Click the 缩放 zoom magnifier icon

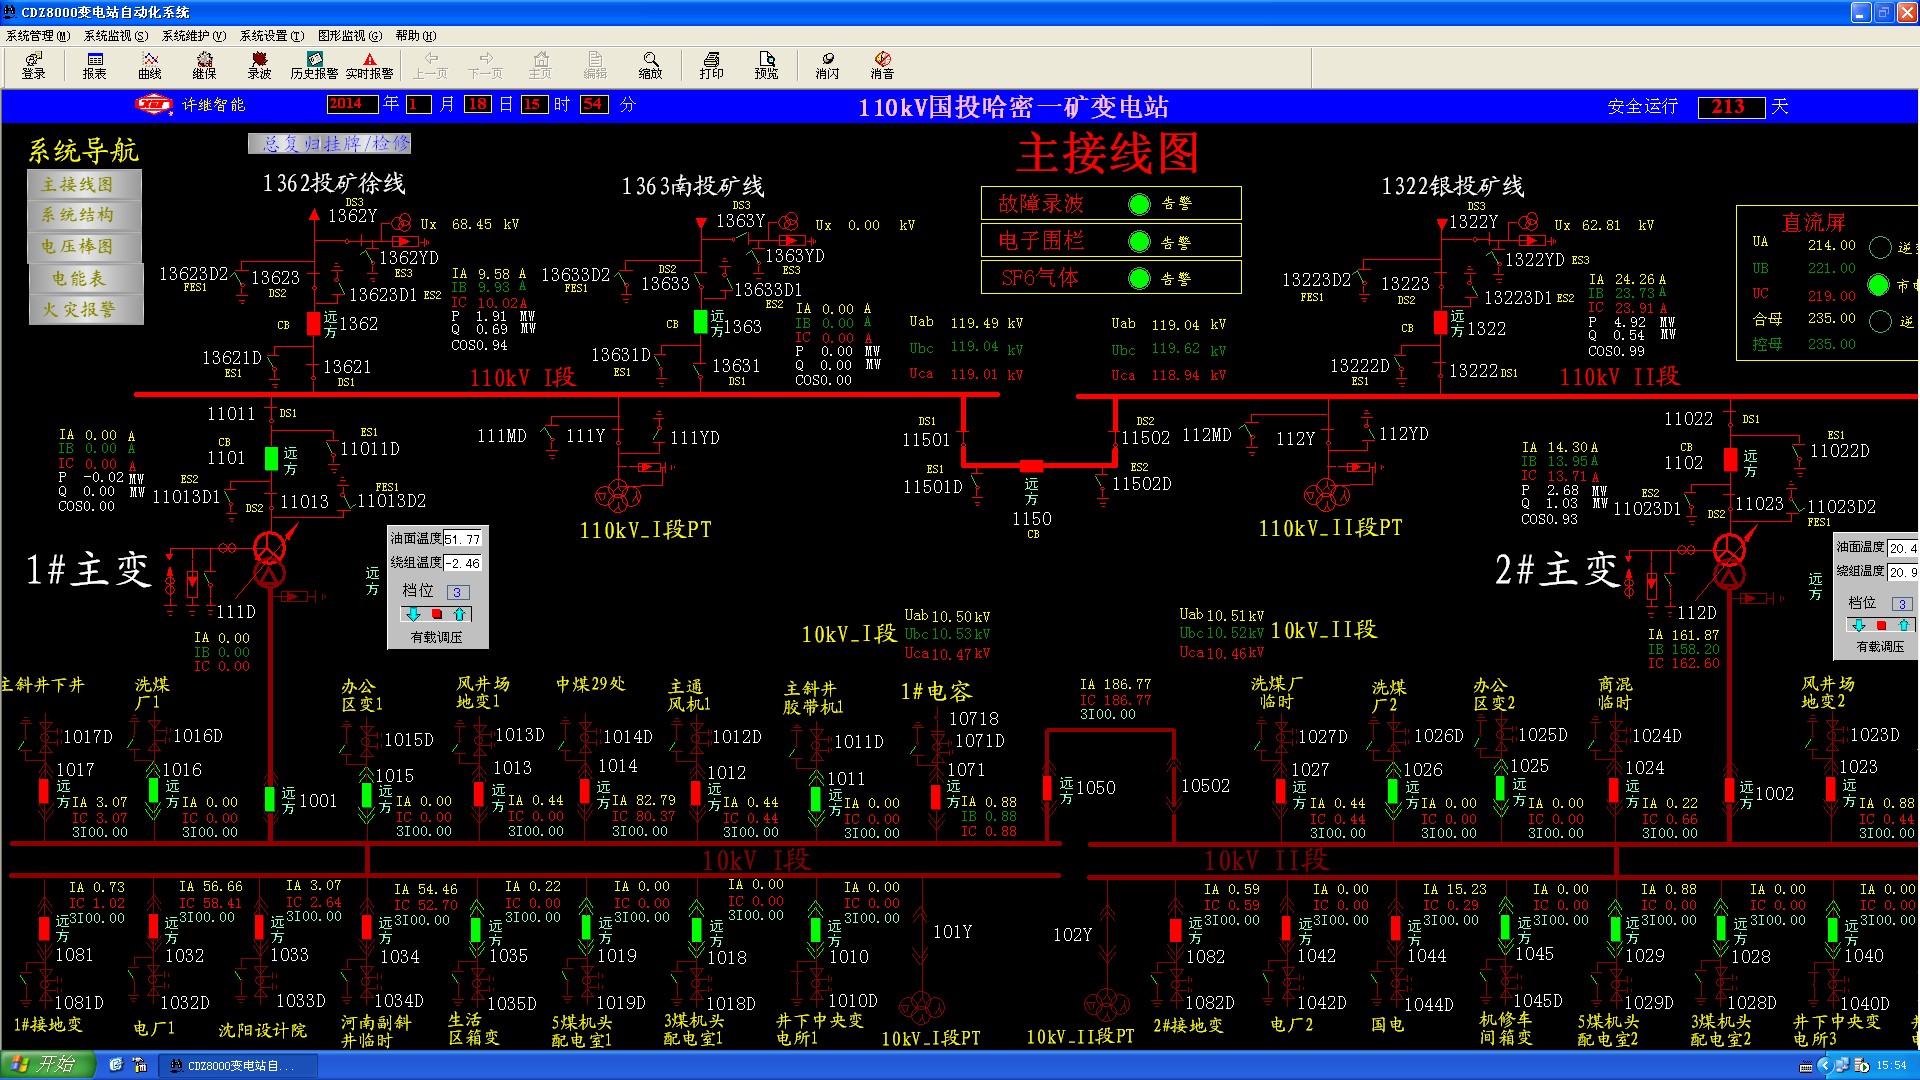tap(651, 65)
